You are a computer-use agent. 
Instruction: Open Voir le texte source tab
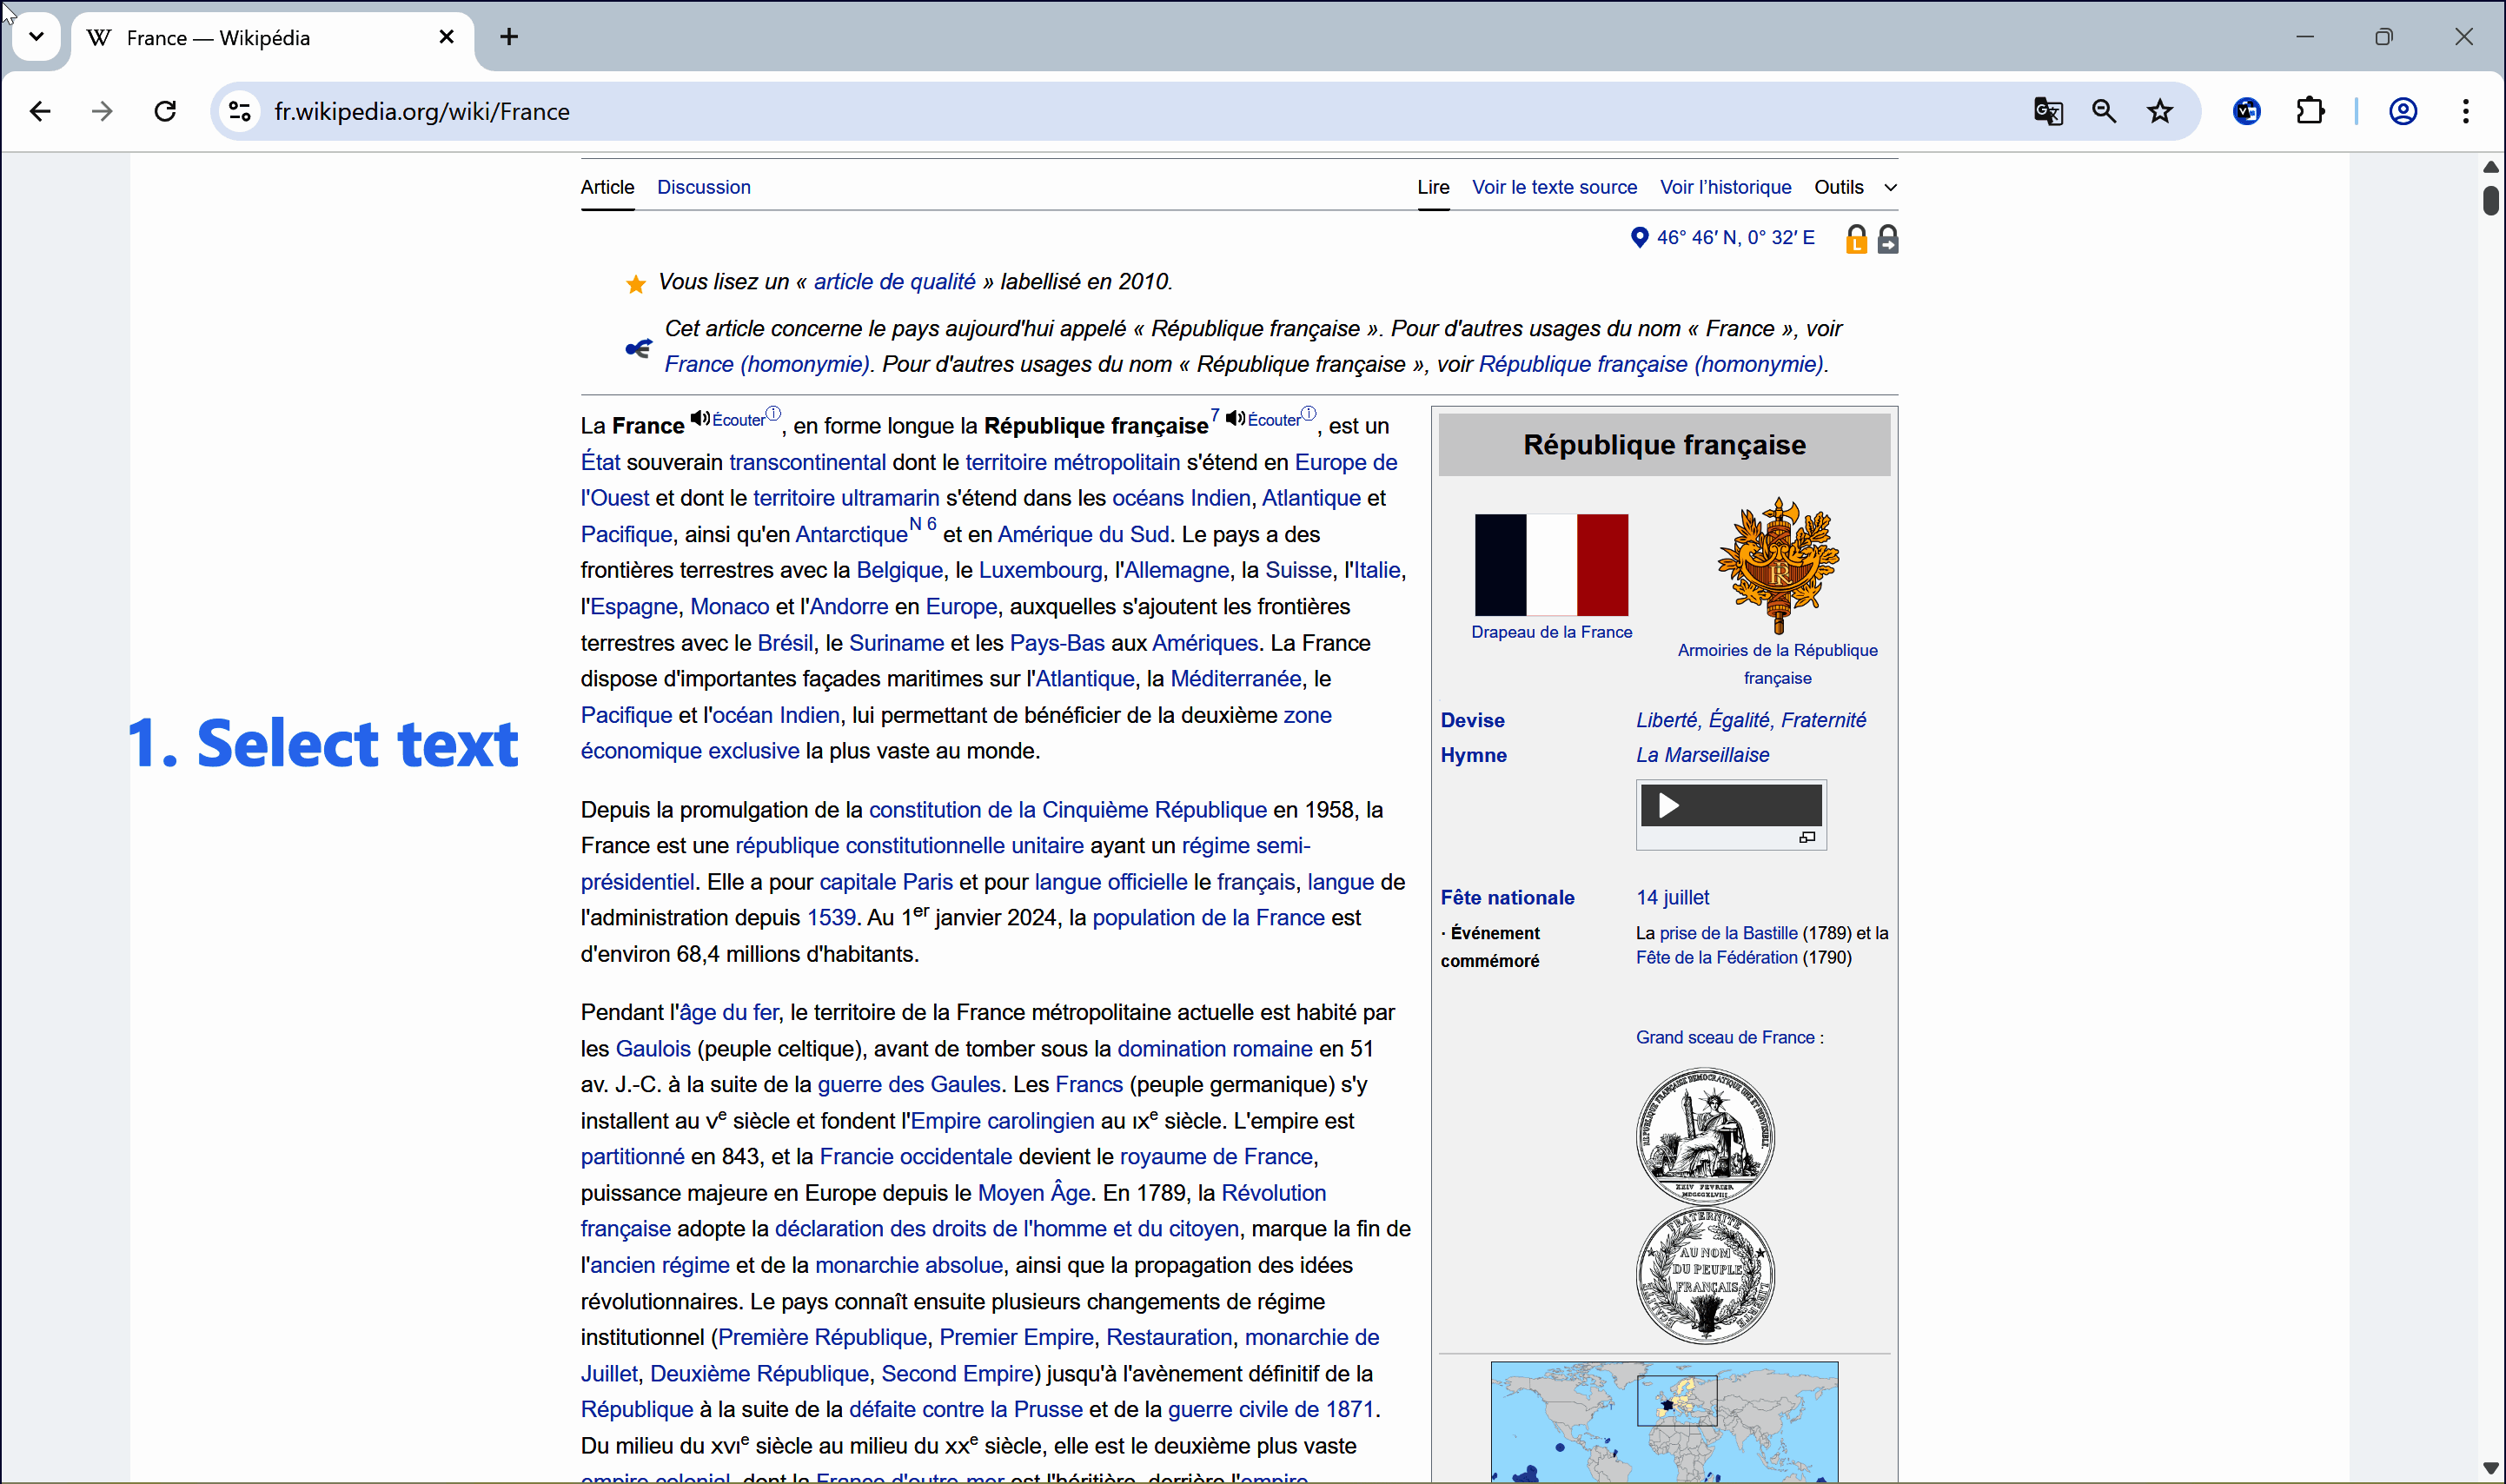(x=1554, y=187)
